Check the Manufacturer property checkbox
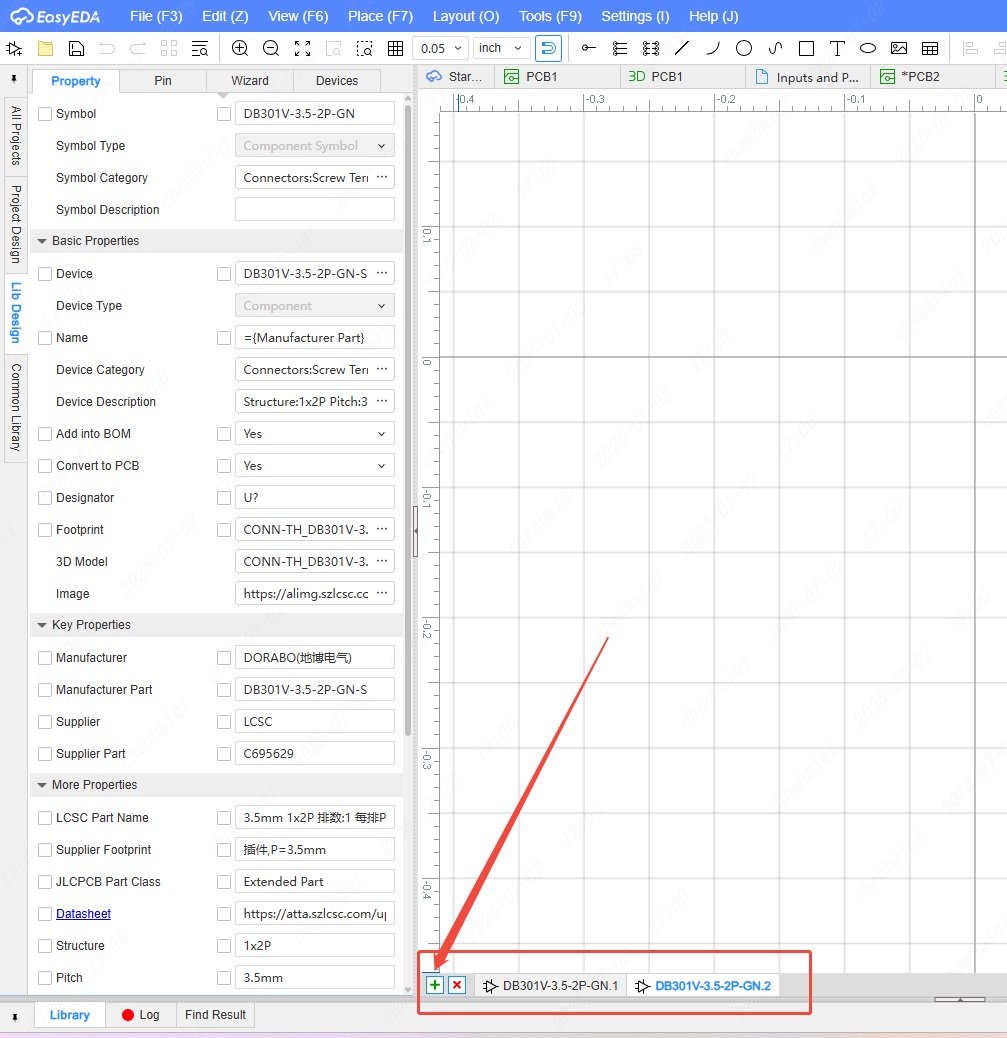The image size is (1007, 1038). coord(45,658)
